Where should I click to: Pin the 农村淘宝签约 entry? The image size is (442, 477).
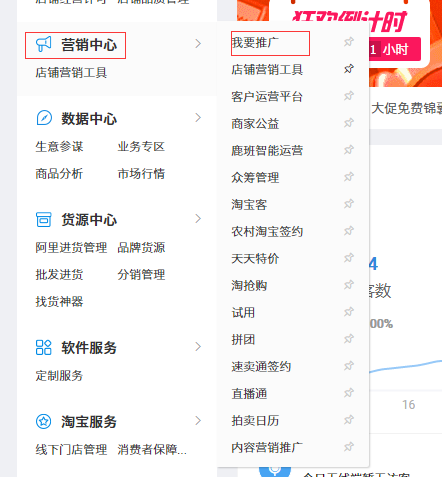pyautogui.click(x=349, y=231)
